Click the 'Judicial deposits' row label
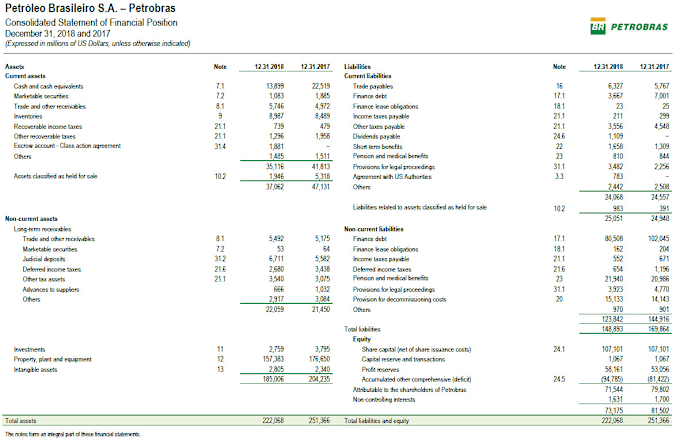This screenshot has width=680, height=441. click(44, 259)
